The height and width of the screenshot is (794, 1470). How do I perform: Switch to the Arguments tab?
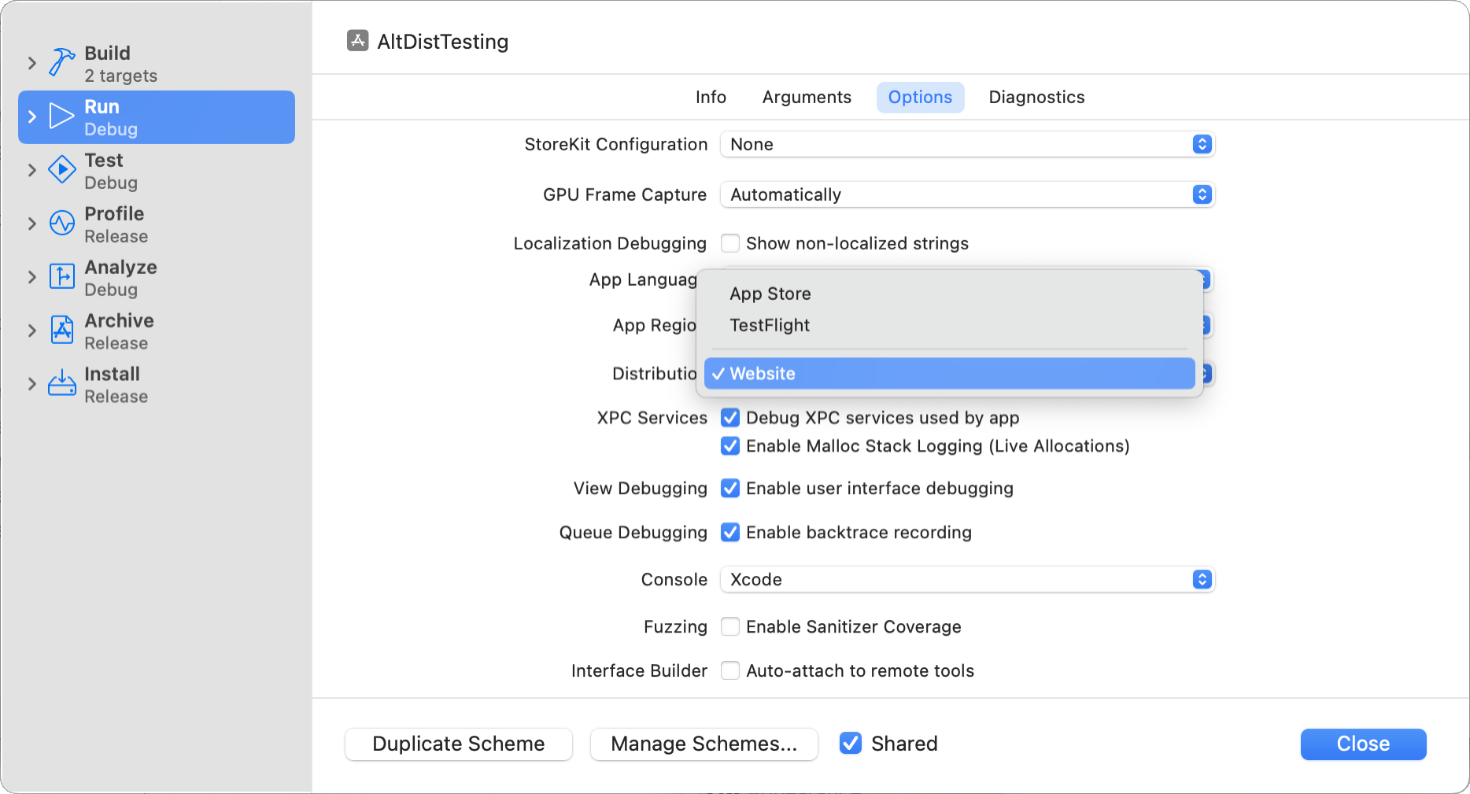coord(806,96)
